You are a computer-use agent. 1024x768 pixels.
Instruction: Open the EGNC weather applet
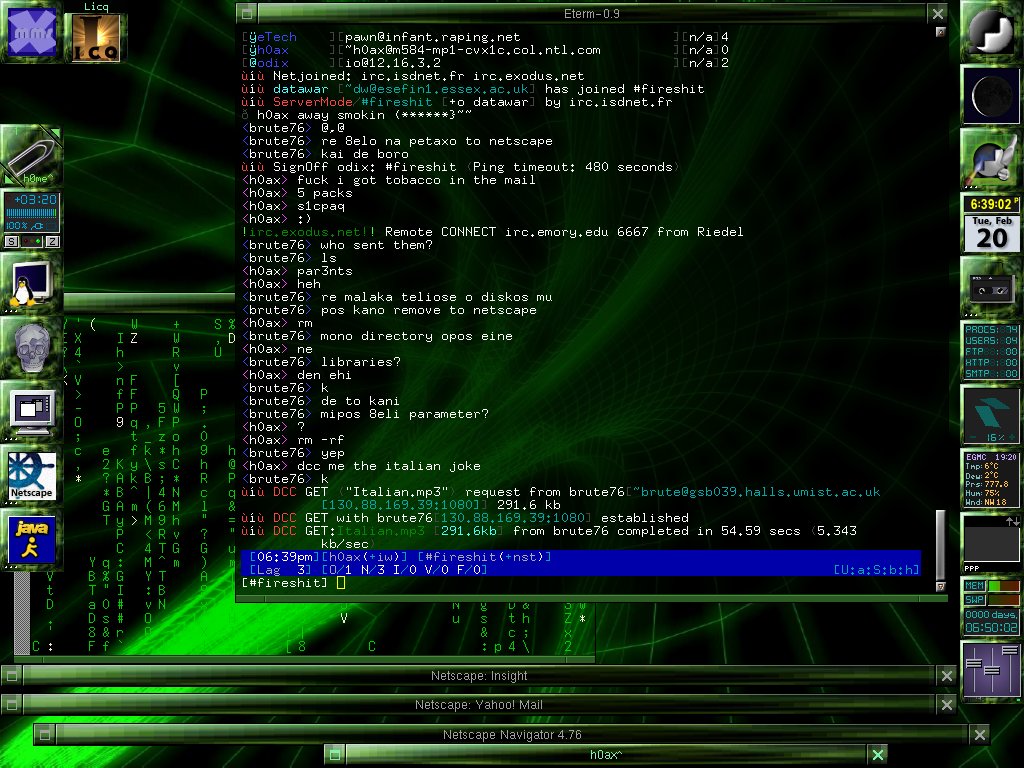pos(990,479)
